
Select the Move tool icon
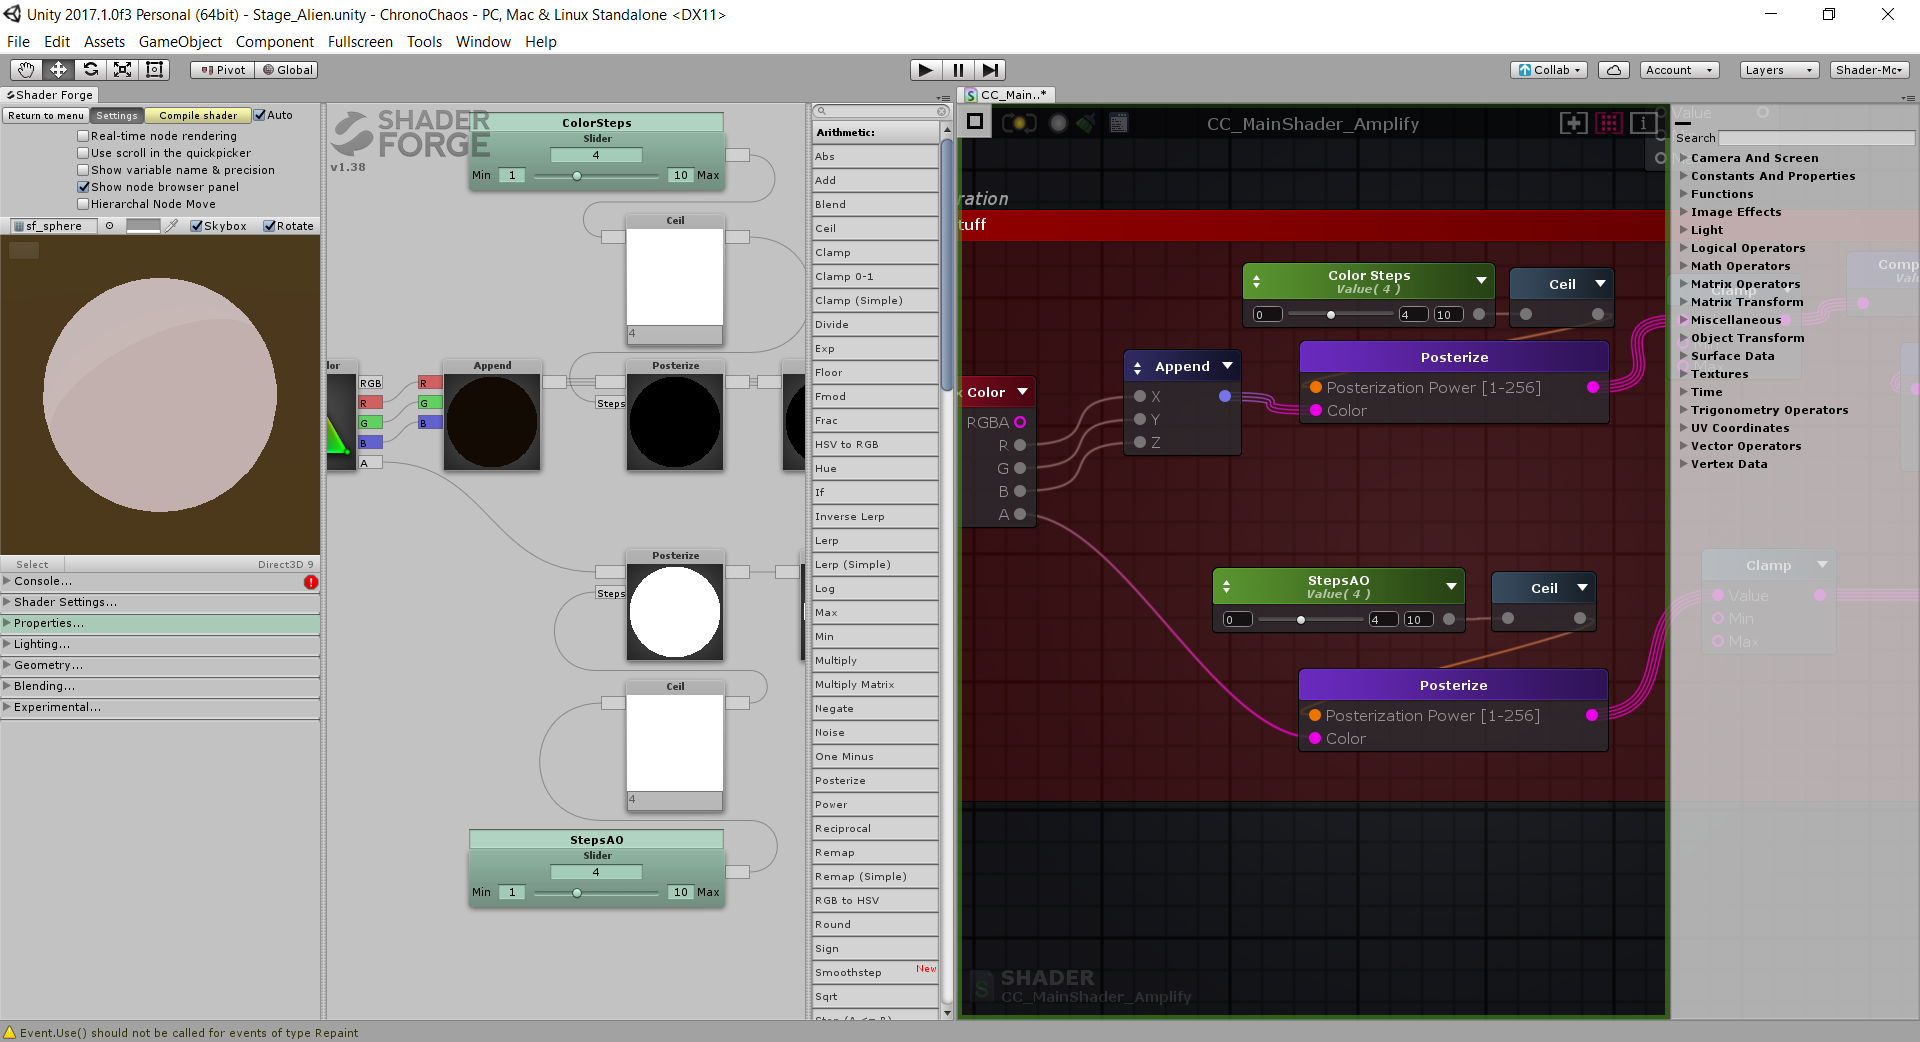[x=58, y=69]
